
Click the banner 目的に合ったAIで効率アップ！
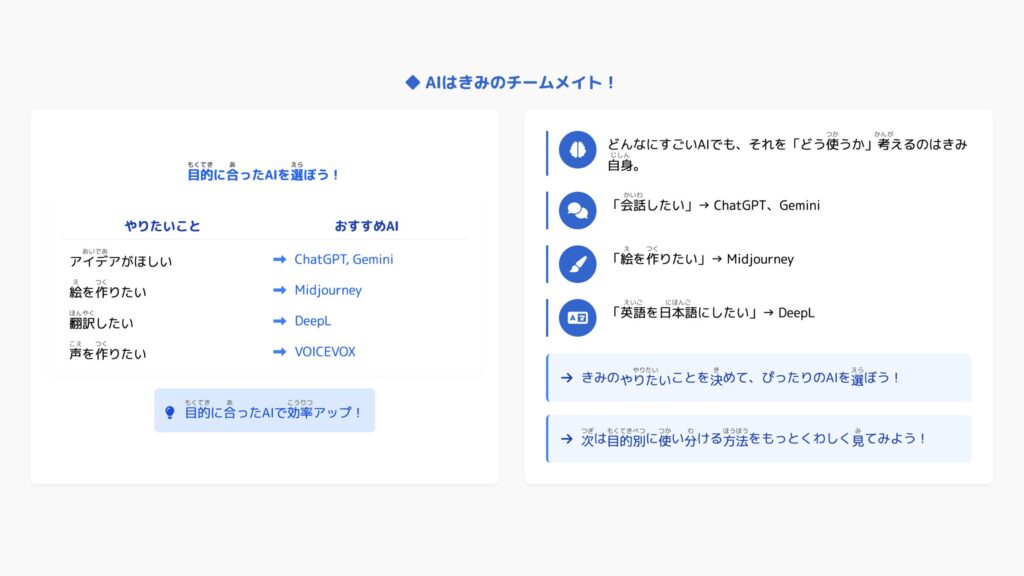click(264, 410)
